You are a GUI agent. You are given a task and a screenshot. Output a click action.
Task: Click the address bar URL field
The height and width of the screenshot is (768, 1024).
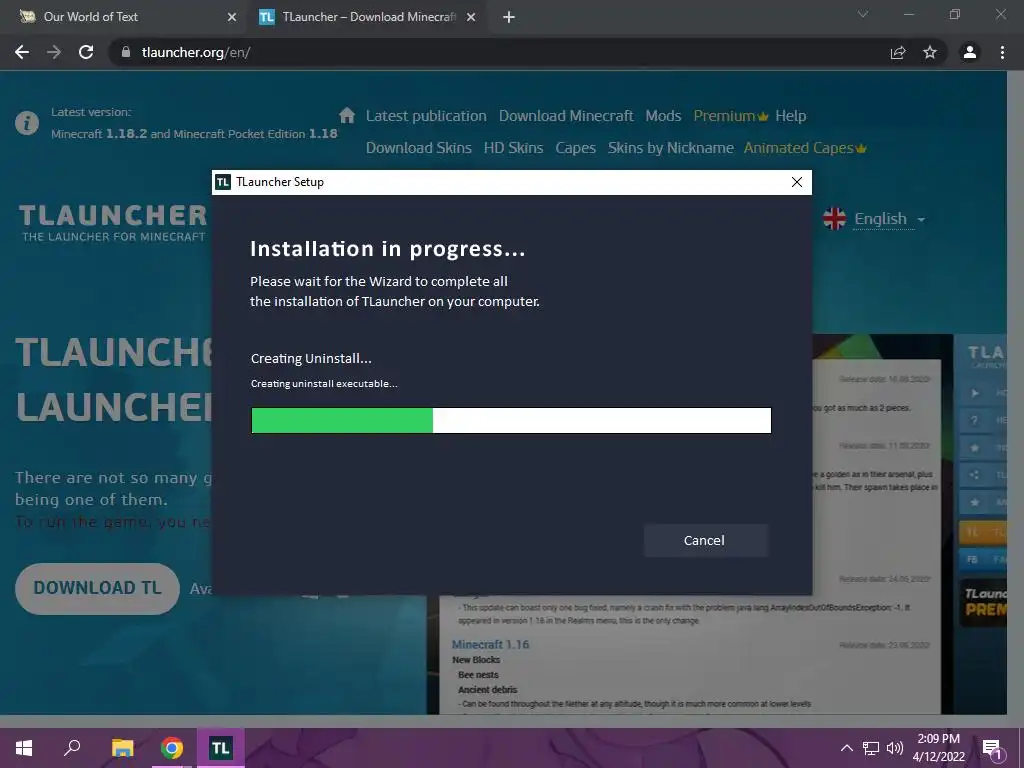tap(496, 52)
